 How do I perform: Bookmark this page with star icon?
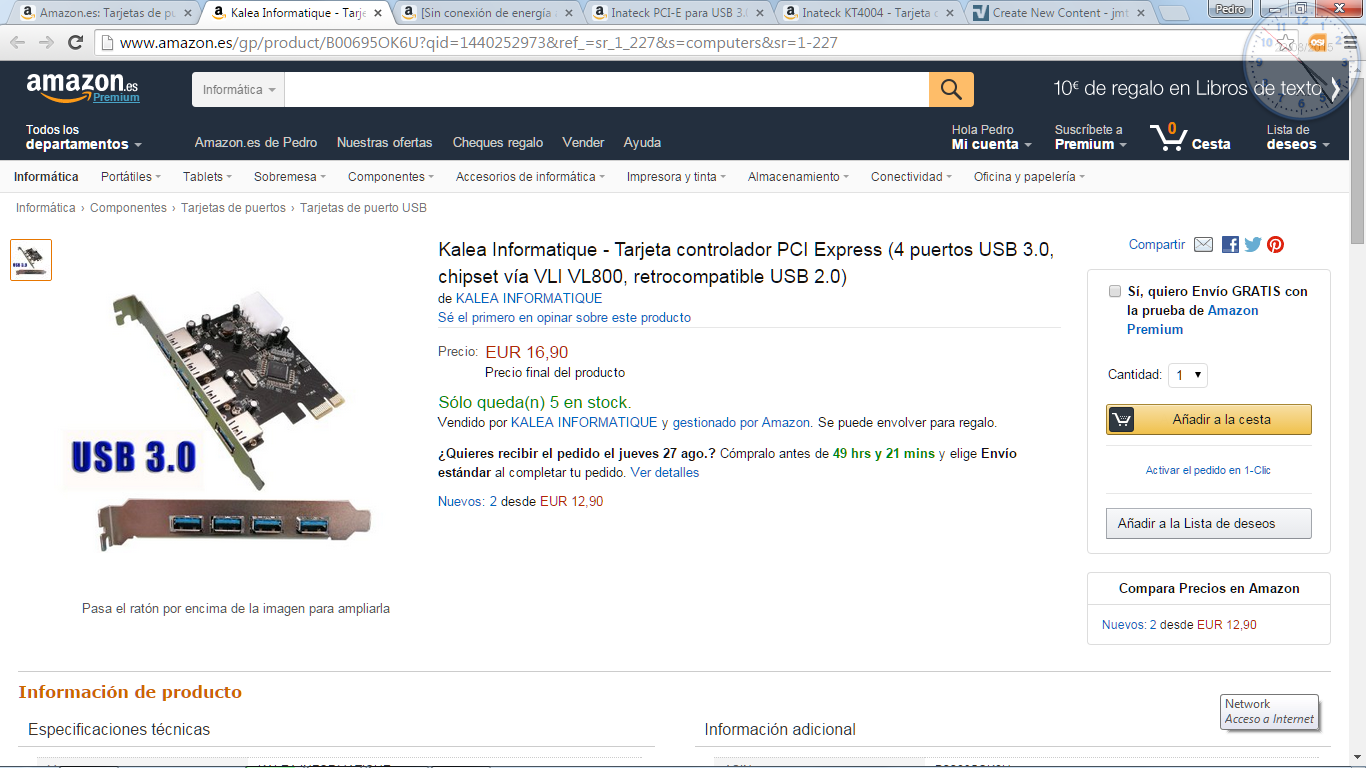1287,43
